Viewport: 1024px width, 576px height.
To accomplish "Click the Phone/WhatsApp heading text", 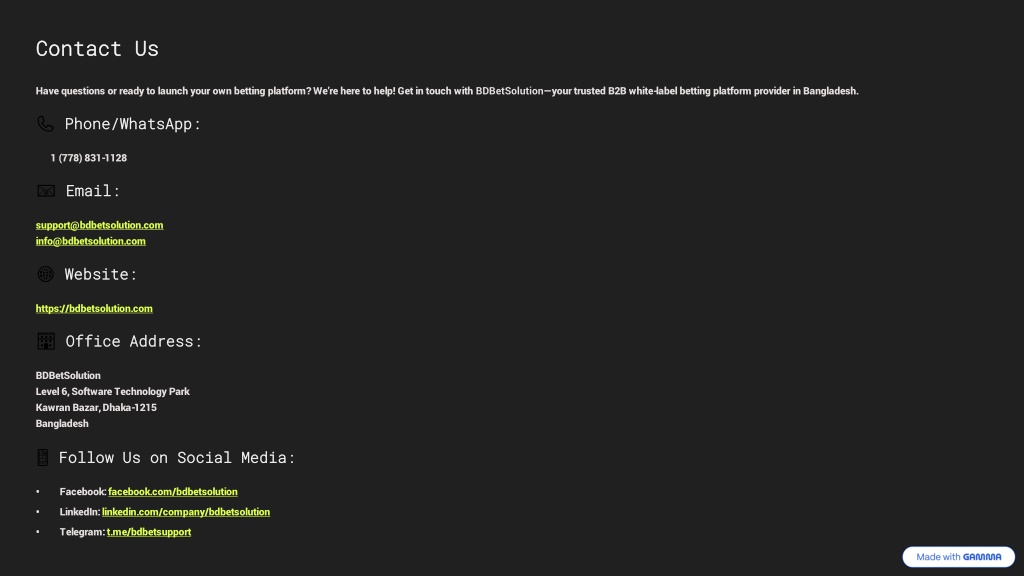I will (133, 123).
